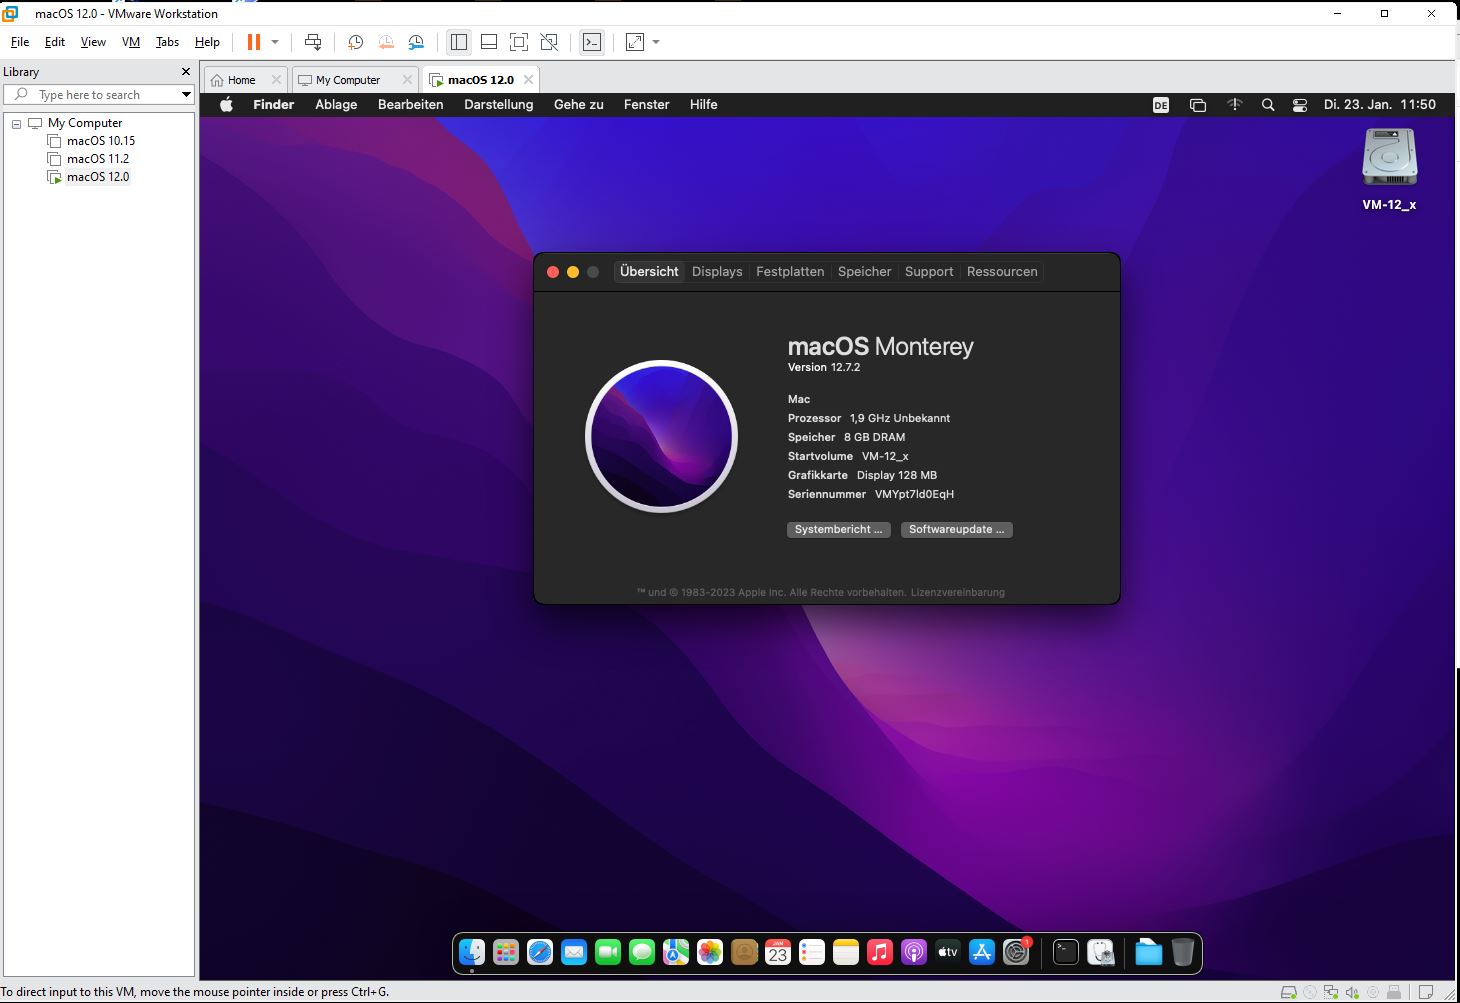Revert the VM to its previous snapshot

coord(386,42)
